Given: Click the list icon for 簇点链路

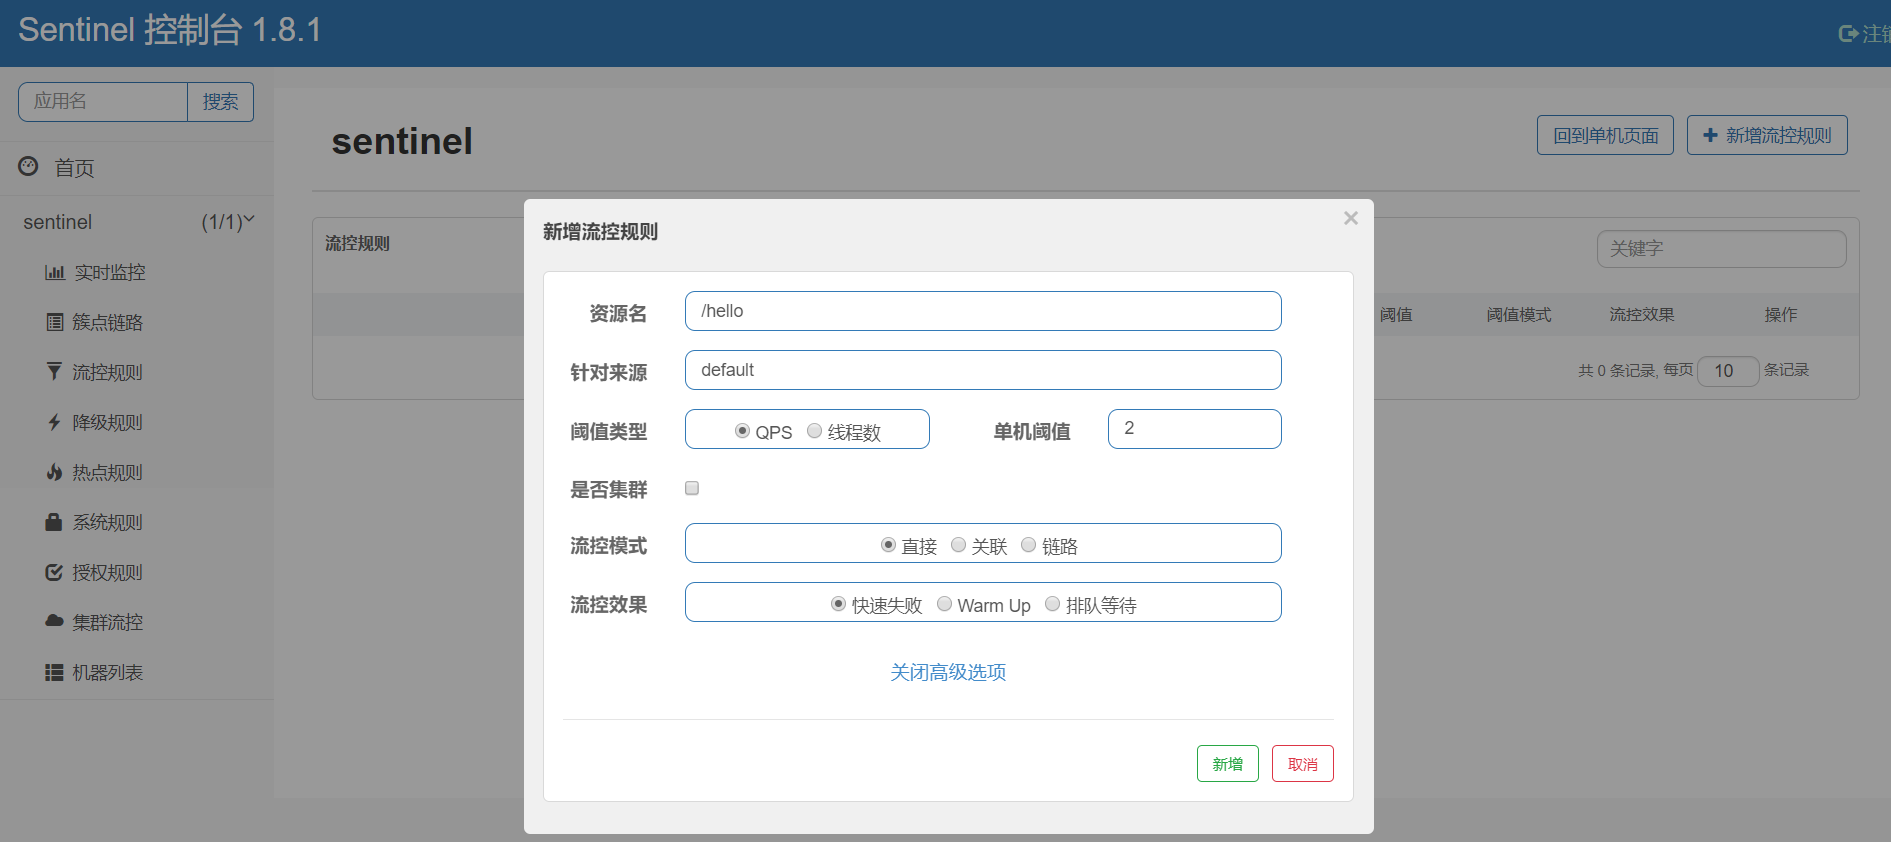Looking at the screenshot, I should click(x=55, y=322).
